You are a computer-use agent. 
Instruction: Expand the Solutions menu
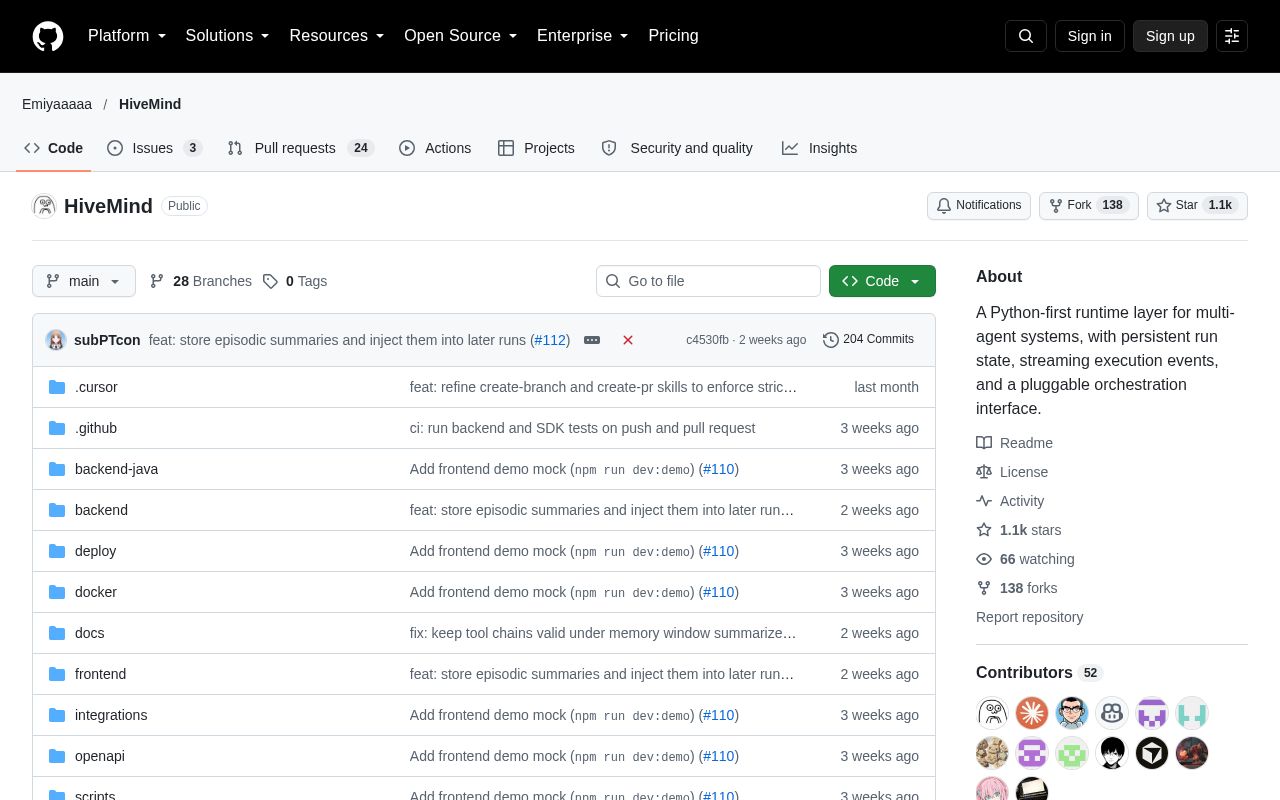pyautogui.click(x=228, y=36)
